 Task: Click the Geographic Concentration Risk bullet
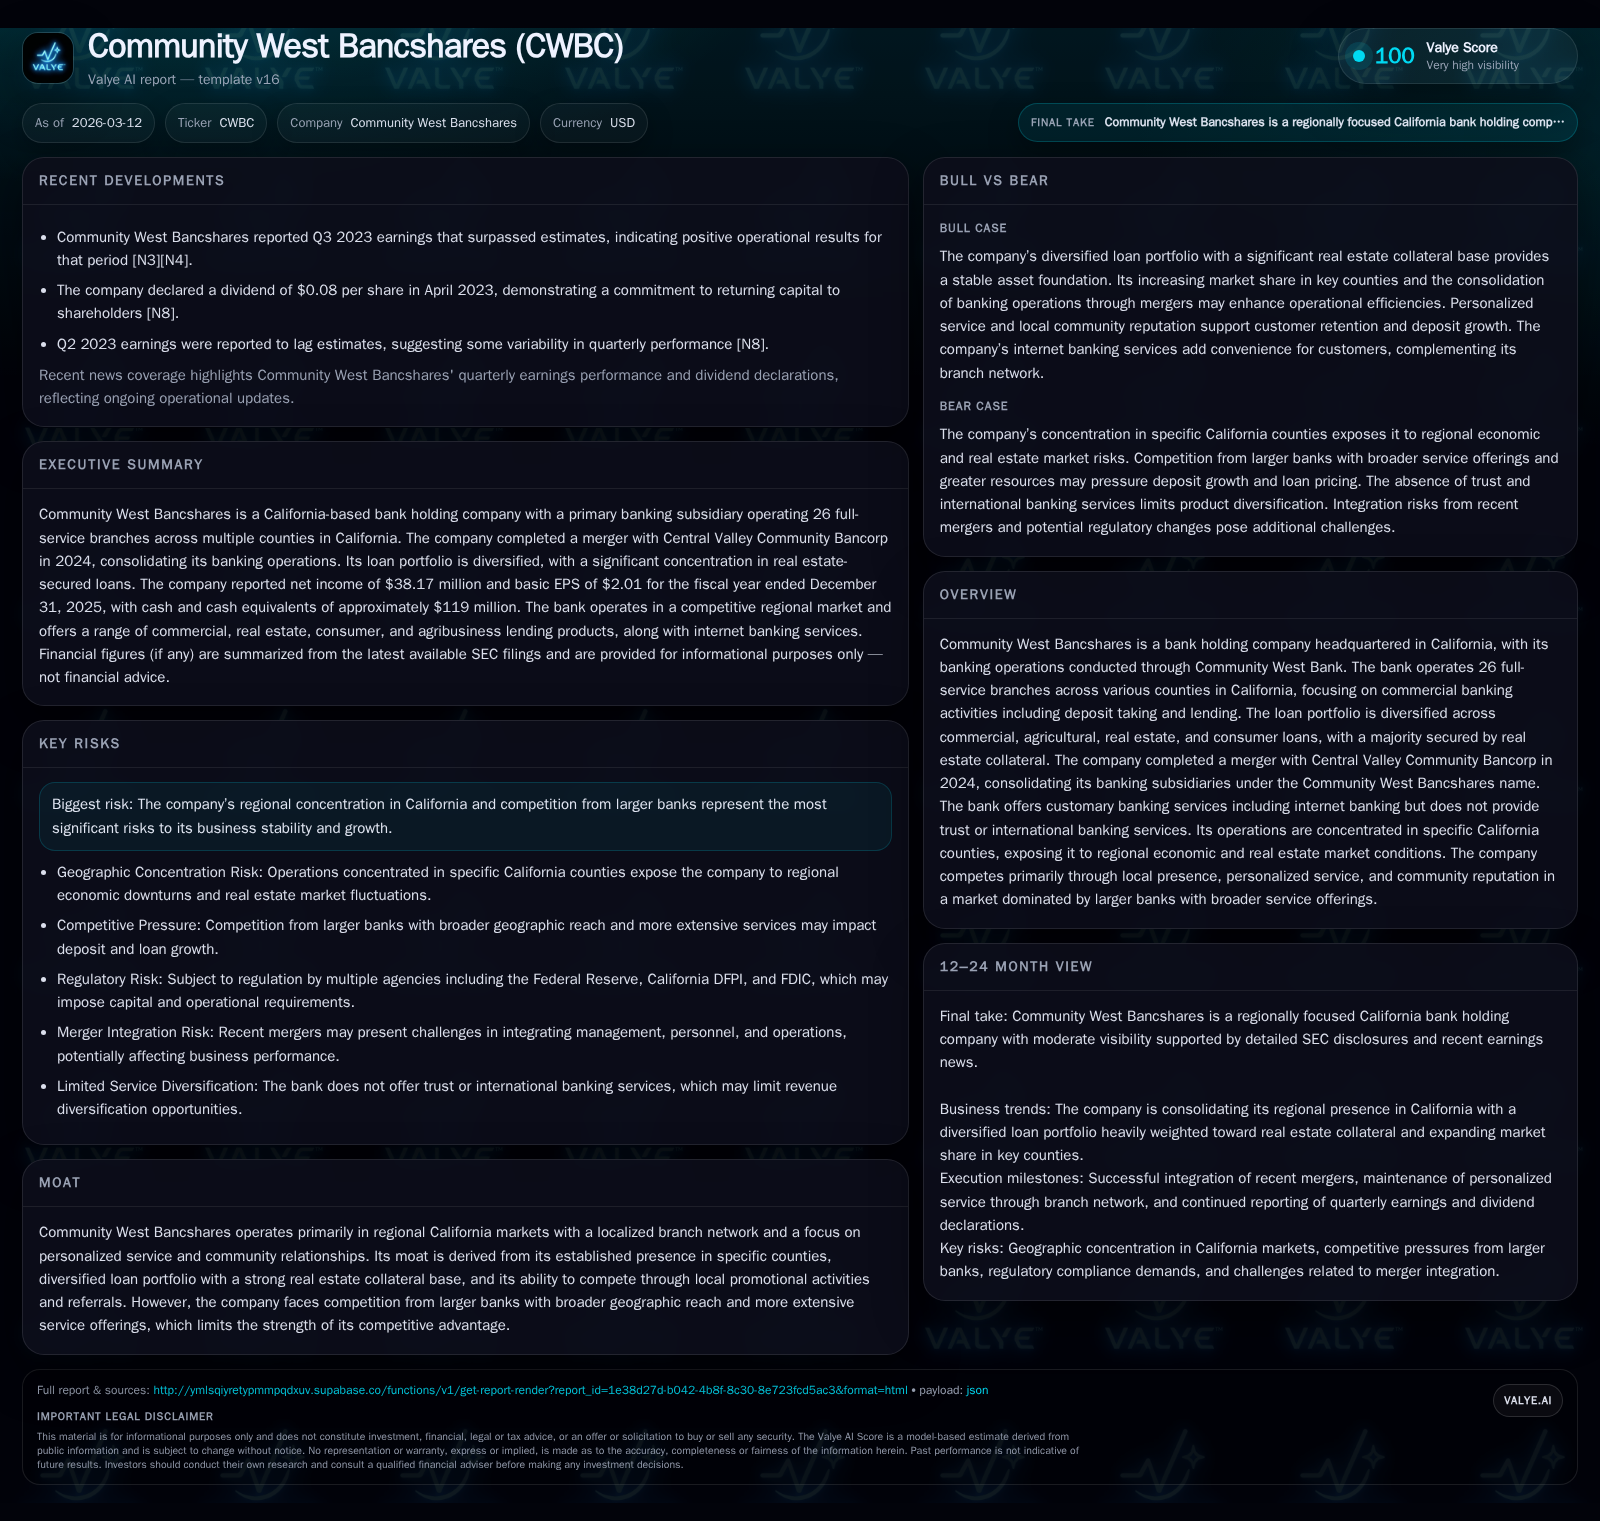pos(448,884)
